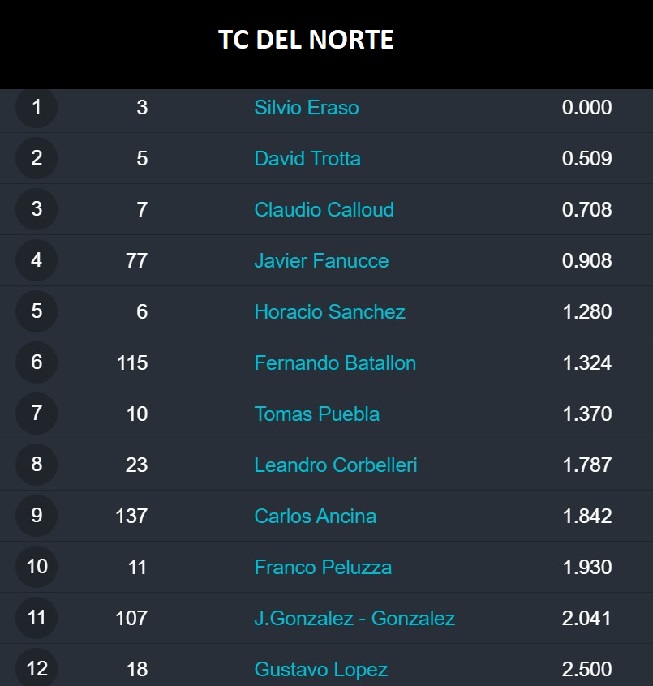The height and width of the screenshot is (686, 653).
Task: Open J.Gonzalez - Gonzalez link
Action: click(354, 618)
